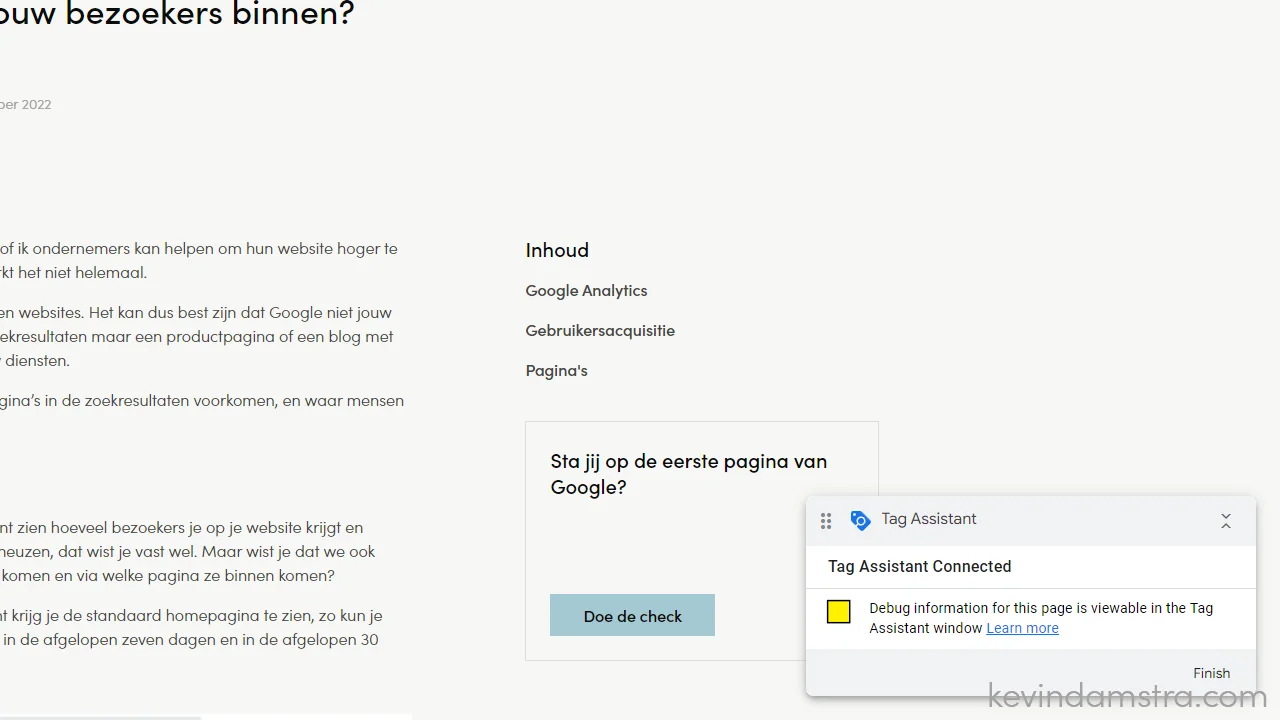1280x720 pixels.
Task: Click the Debug information message text
Action: (x=1041, y=618)
